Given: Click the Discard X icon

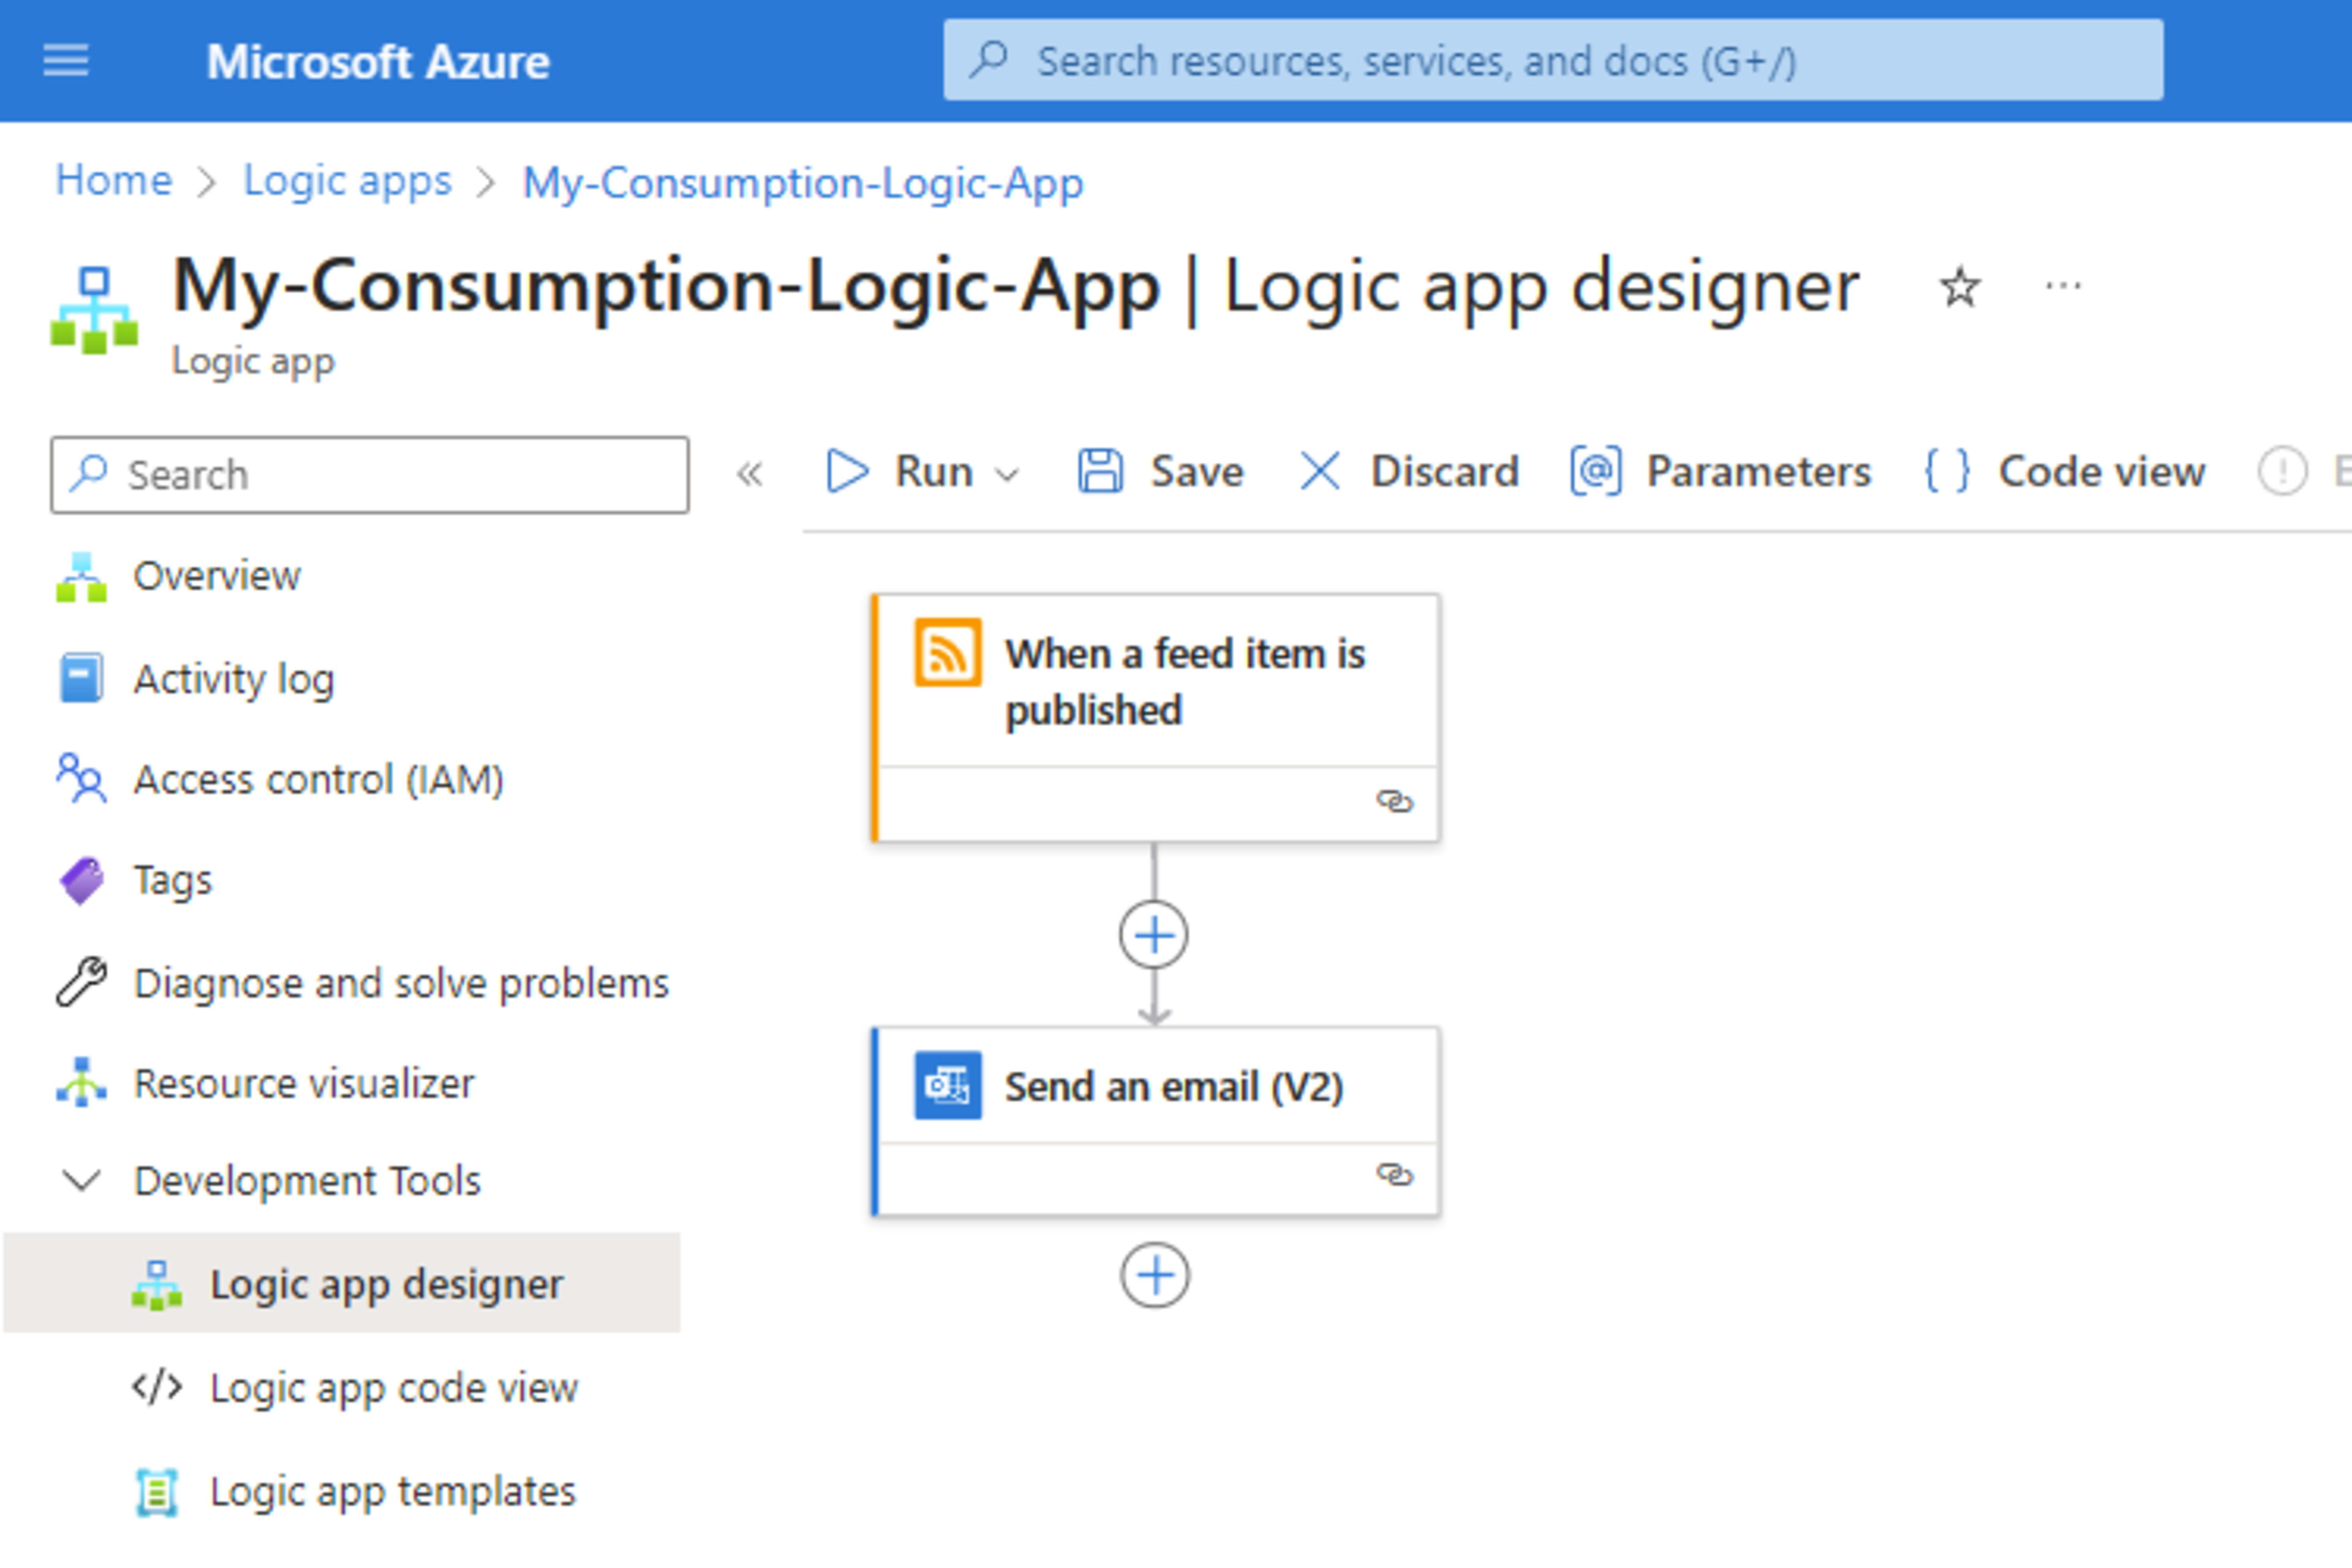Looking at the screenshot, I should click(x=1319, y=471).
